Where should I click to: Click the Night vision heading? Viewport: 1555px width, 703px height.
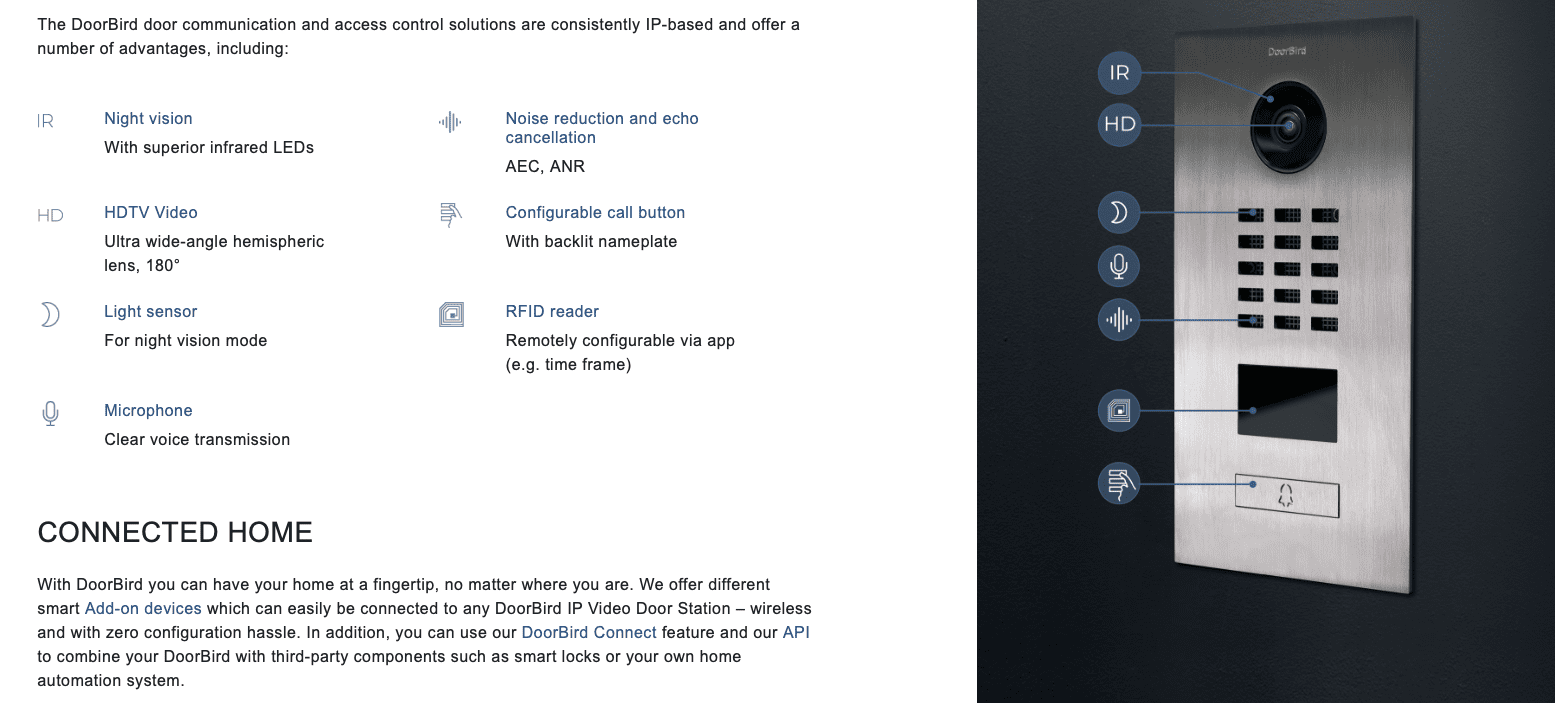(x=148, y=118)
